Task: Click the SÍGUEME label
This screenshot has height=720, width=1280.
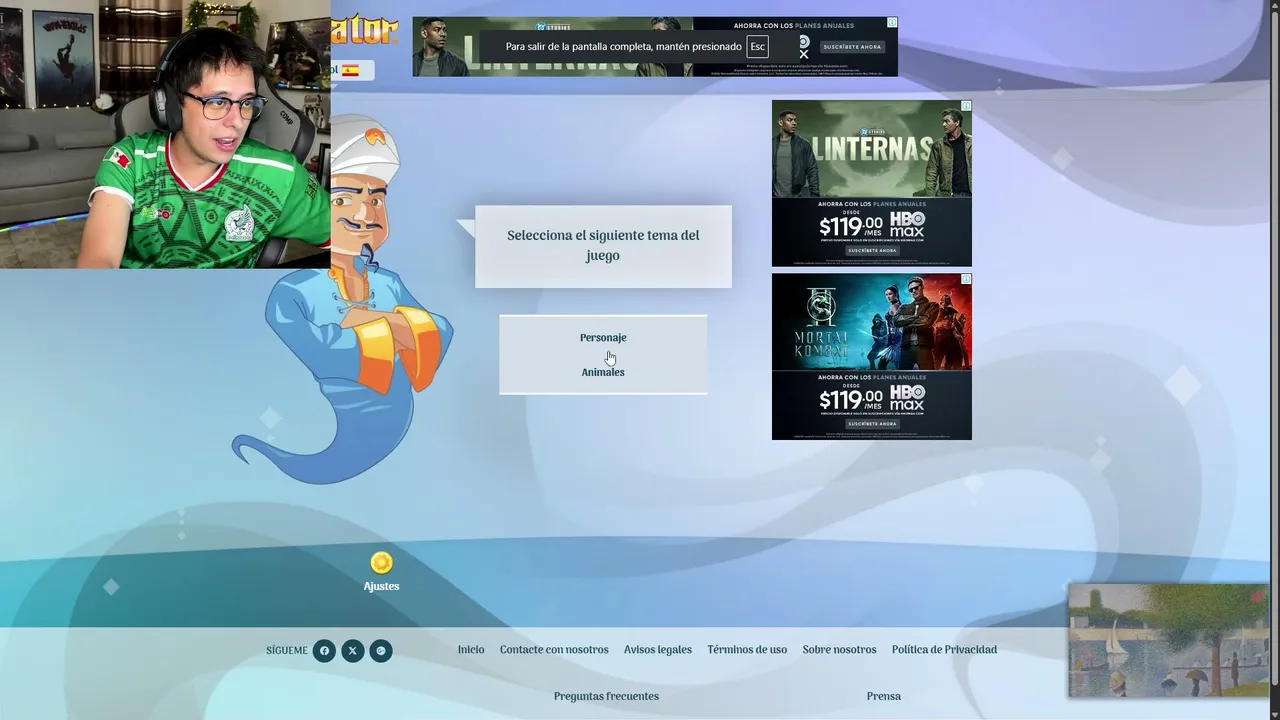Action: (287, 651)
